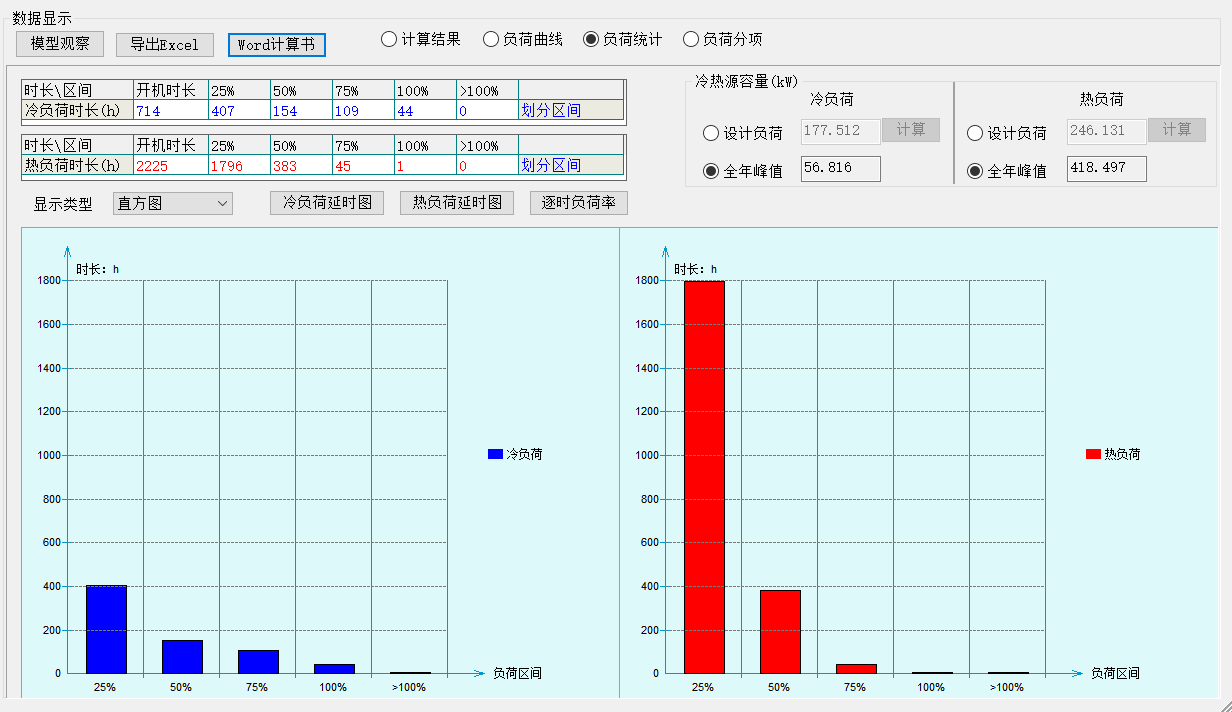This screenshot has width=1232, height=712.
Task: Click the blue 冷负荷 legend swatch
Action: pyautogui.click(x=495, y=454)
